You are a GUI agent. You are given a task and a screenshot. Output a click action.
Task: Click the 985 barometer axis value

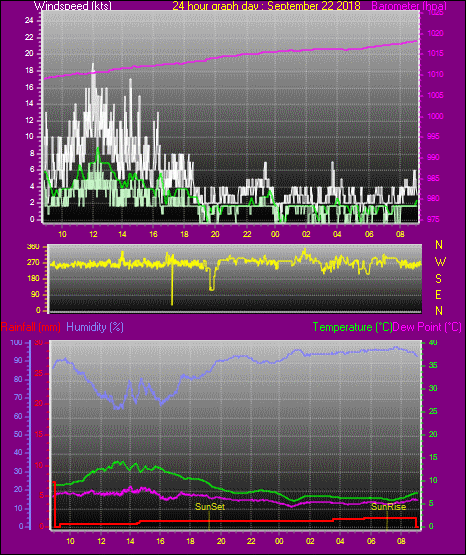[x=433, y=178]
